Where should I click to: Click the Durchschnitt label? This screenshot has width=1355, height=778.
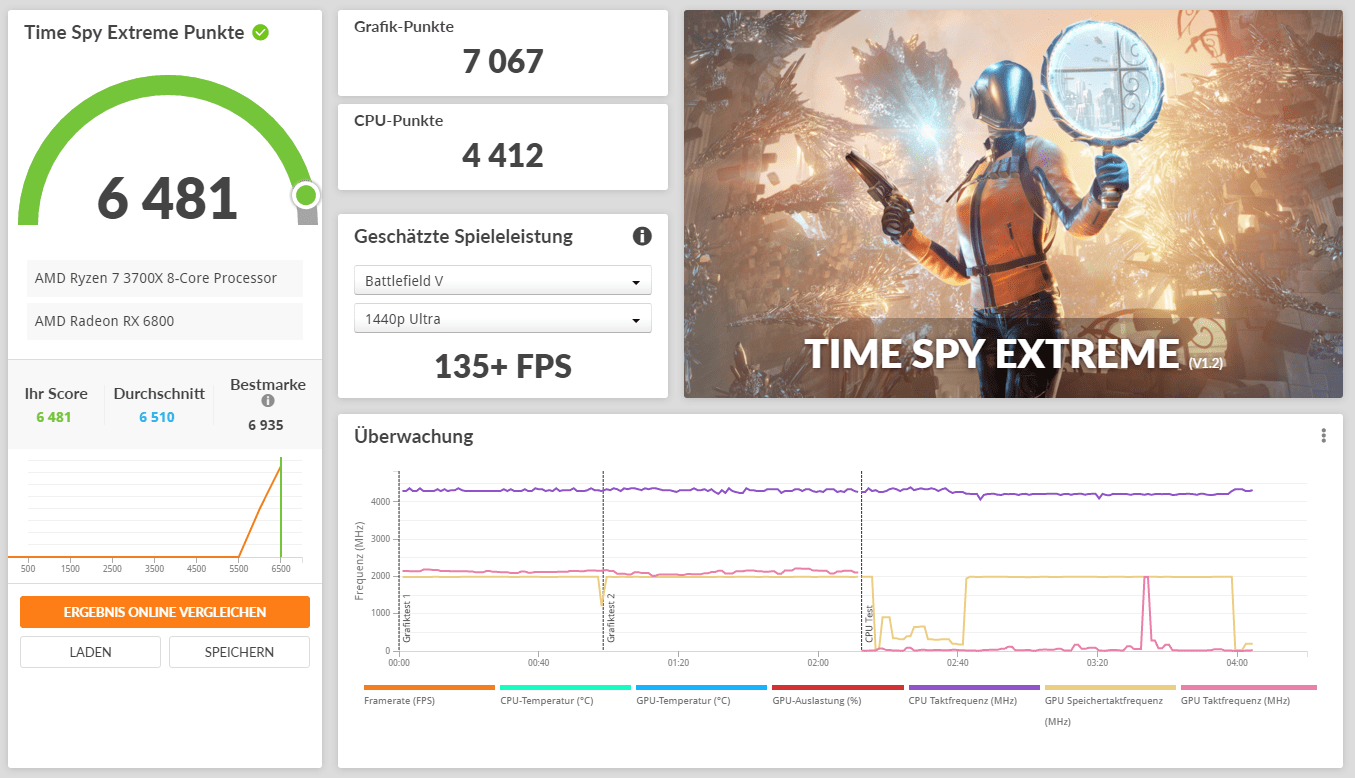coord(159,394)
